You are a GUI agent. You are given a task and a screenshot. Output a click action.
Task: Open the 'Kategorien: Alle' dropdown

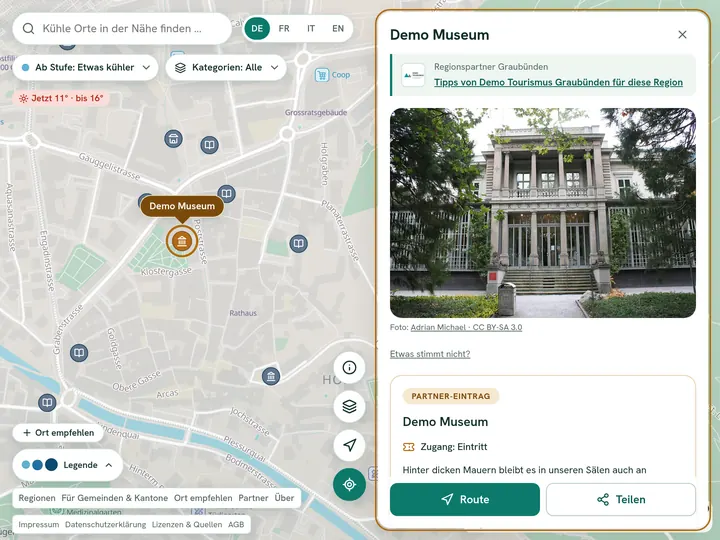pyautogui.click(x=226, y=68)
